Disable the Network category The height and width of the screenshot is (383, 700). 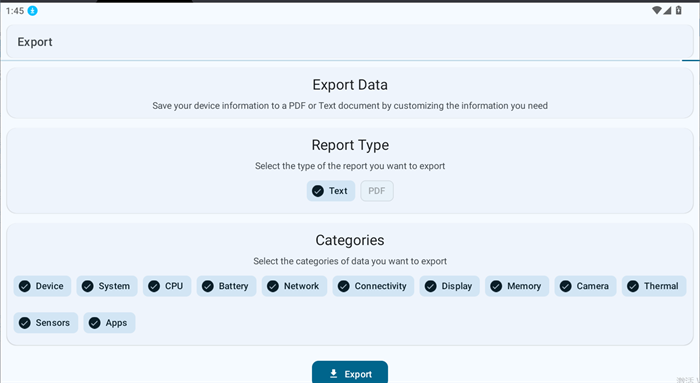294,286
